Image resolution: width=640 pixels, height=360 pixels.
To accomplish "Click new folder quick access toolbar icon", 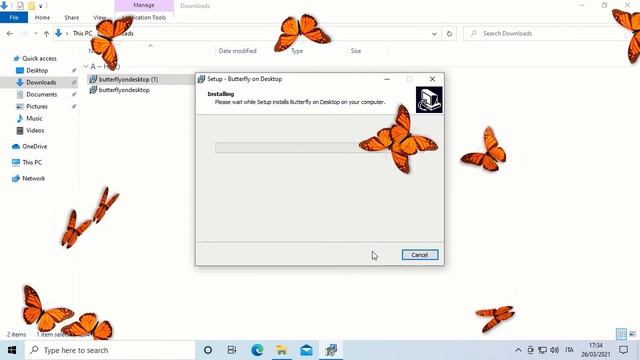I will tap(31, 6).
